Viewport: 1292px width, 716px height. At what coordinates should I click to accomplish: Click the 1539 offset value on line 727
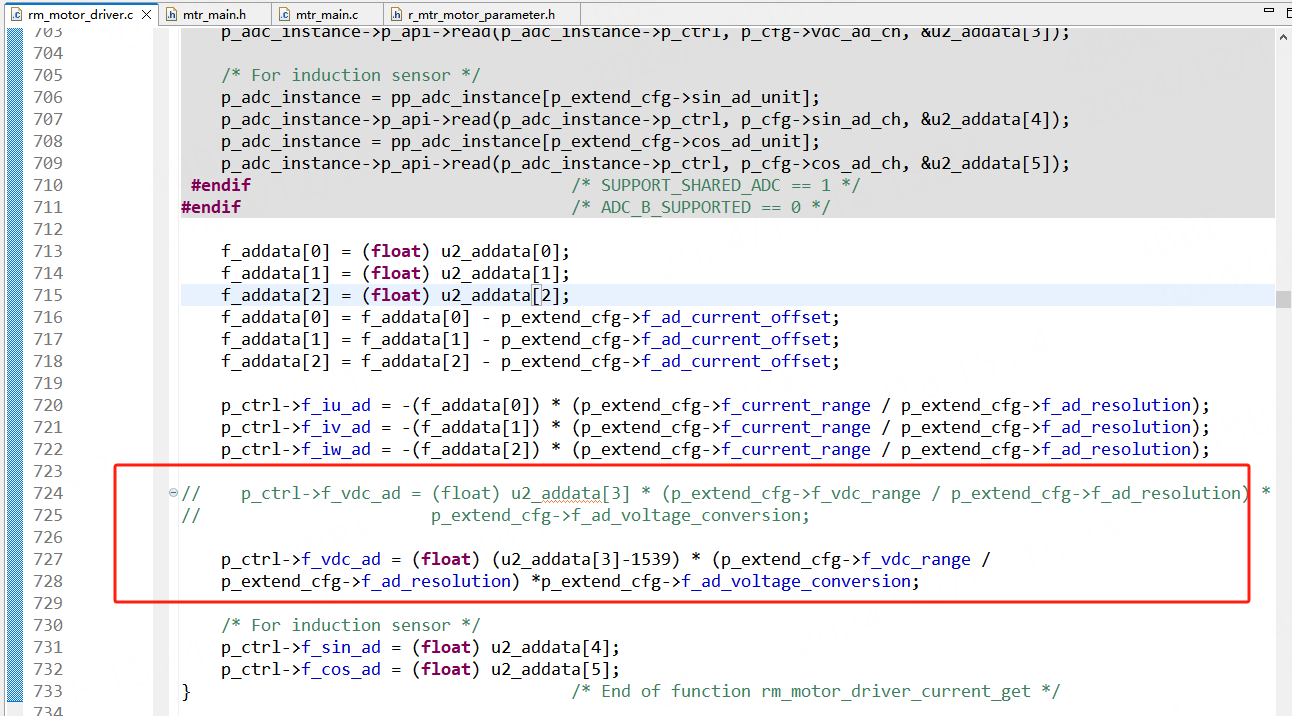tap(660, 559)
